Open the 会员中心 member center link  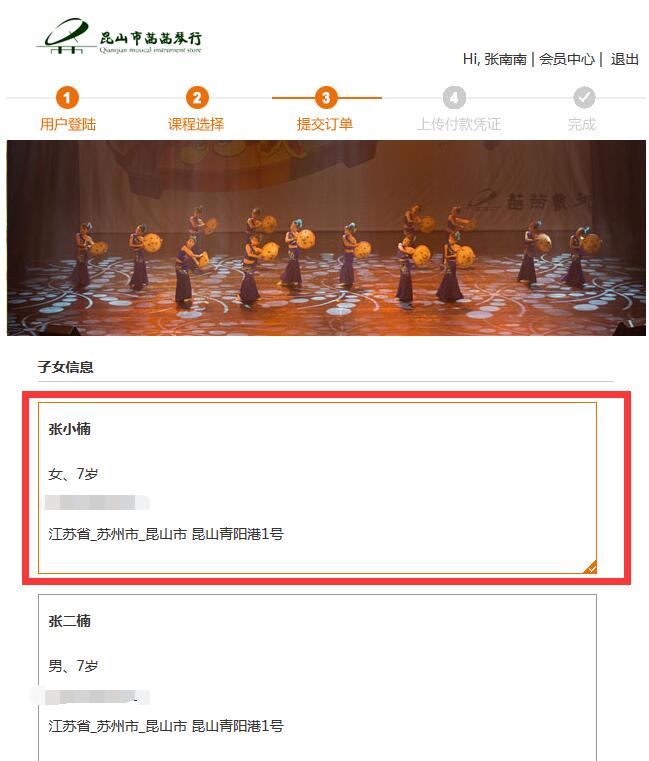coord(566,59)
